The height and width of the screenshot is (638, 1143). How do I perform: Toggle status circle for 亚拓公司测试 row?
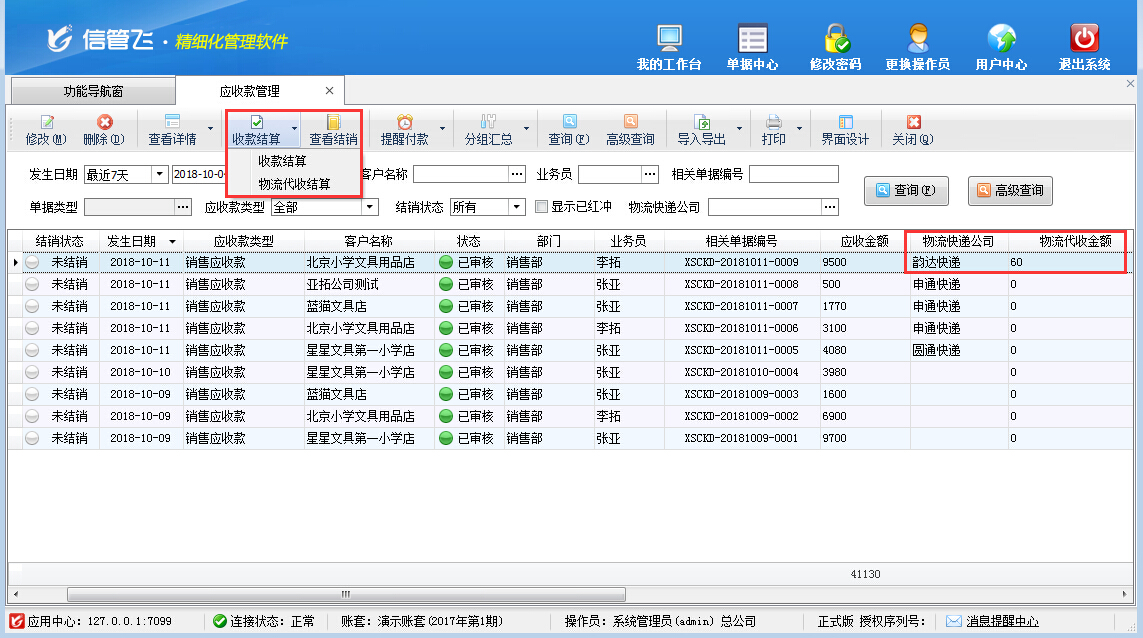click(32, 284)
